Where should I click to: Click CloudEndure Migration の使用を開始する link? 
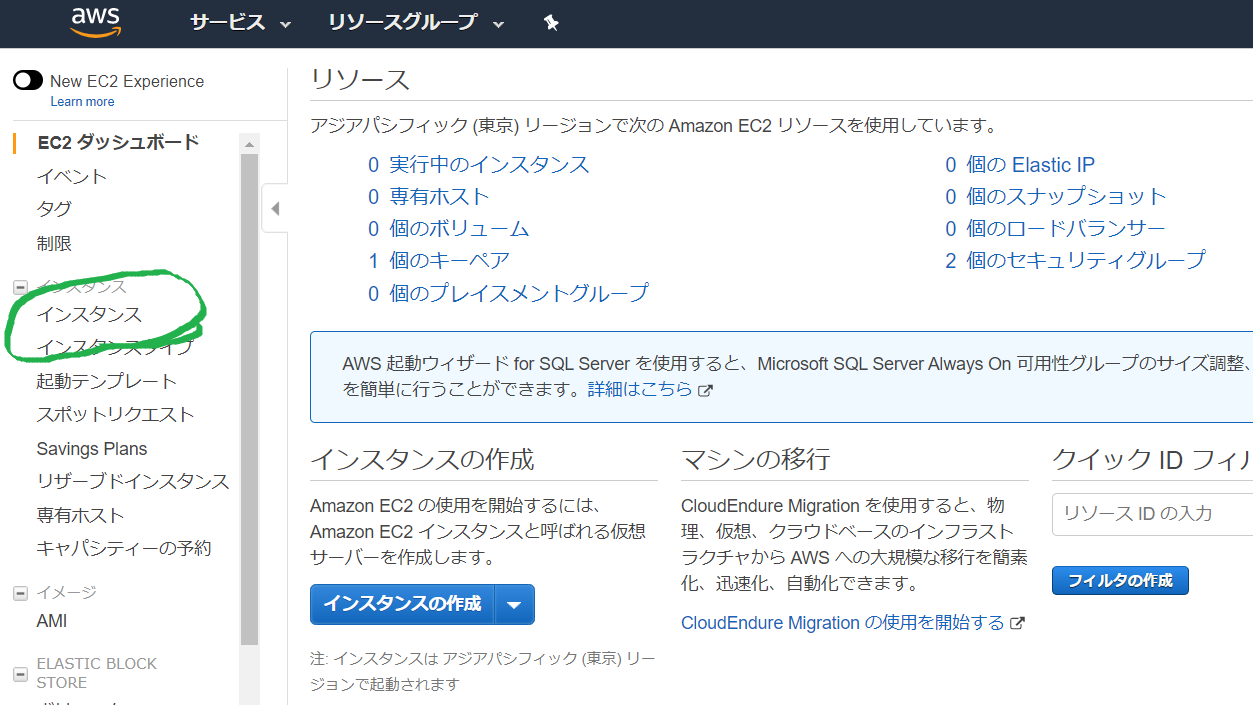842,623
